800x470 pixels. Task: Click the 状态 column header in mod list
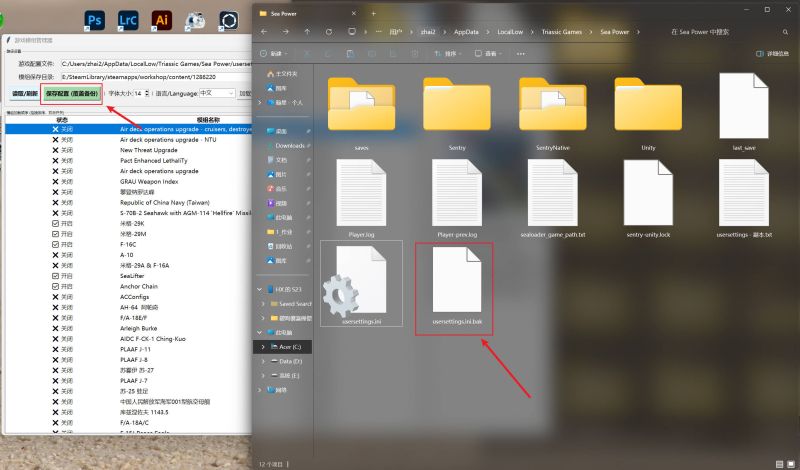coord(62,120)
